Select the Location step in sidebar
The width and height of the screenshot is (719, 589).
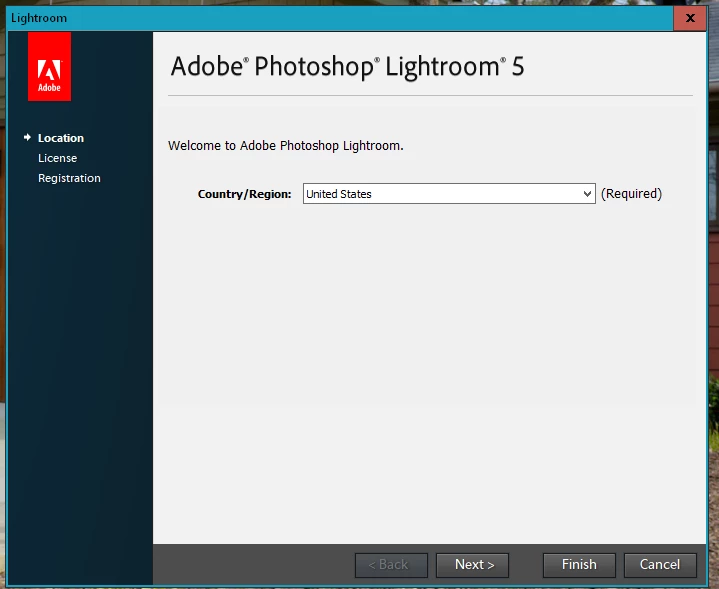coord(61,138)
